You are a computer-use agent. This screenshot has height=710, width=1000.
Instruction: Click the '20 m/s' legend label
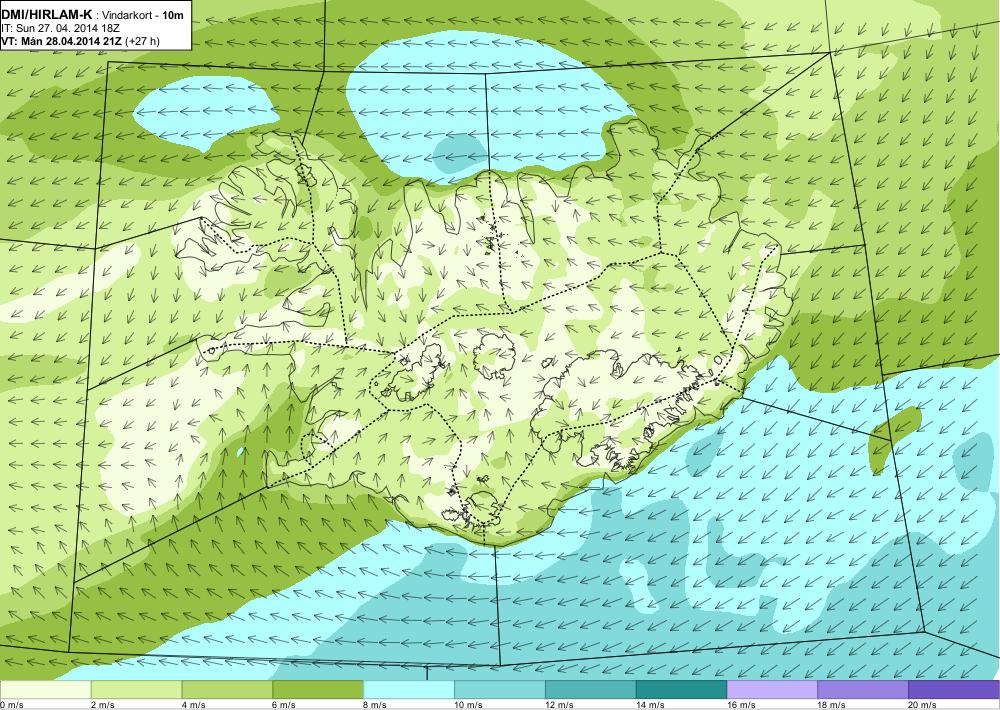(x=923, y=705)
